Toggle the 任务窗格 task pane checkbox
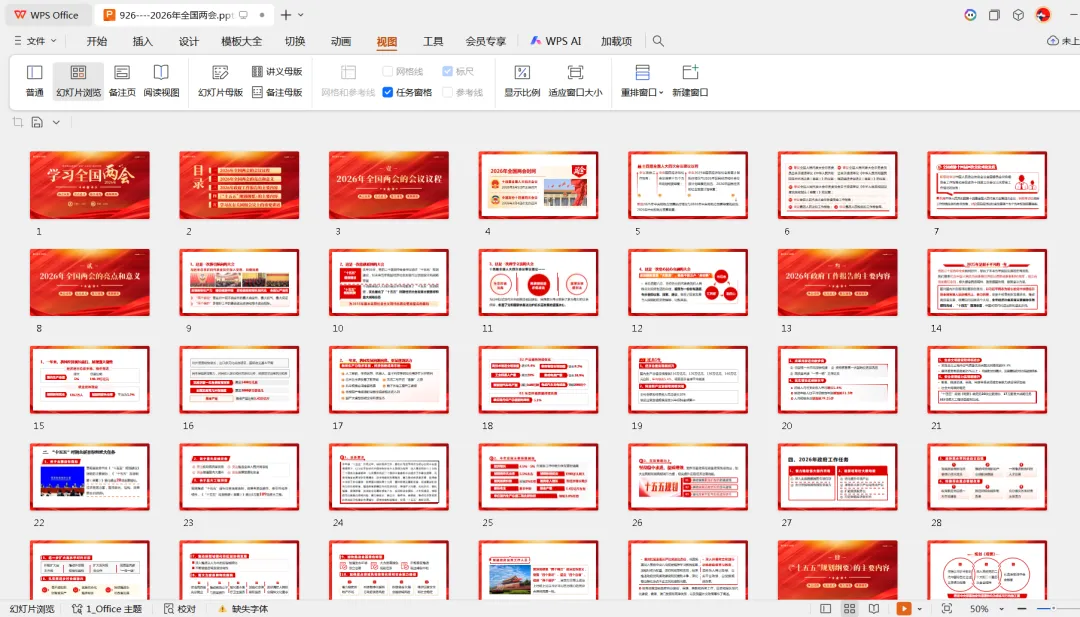 tap(407, 92)
